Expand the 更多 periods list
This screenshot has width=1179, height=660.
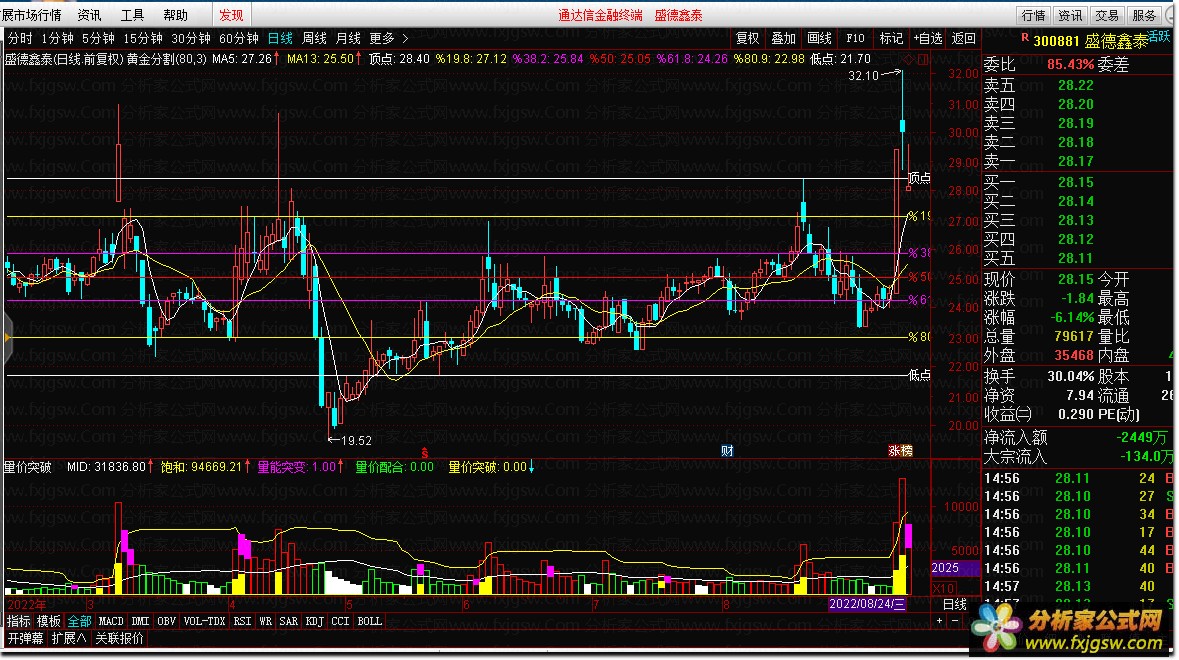coord(388,38)
